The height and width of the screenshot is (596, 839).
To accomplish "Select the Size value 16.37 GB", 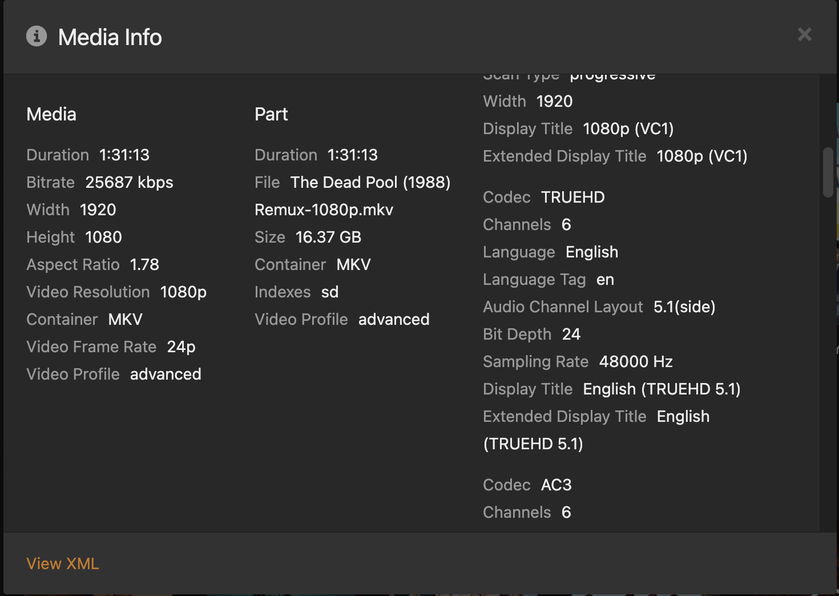I will click(x=328, y=238).
